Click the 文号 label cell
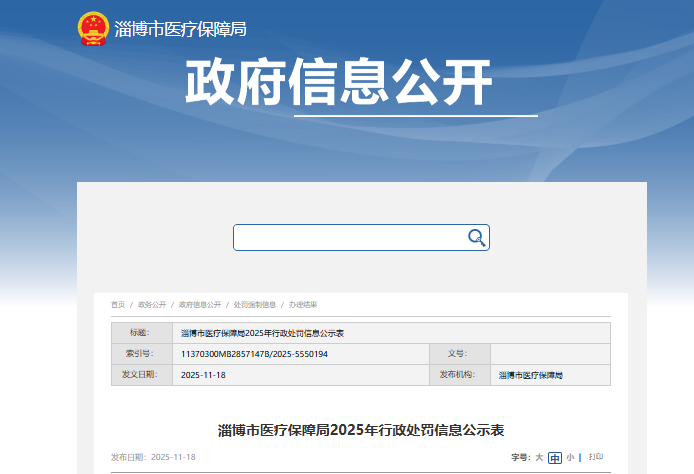The image size is (694, 474). (x=460, y=354)
